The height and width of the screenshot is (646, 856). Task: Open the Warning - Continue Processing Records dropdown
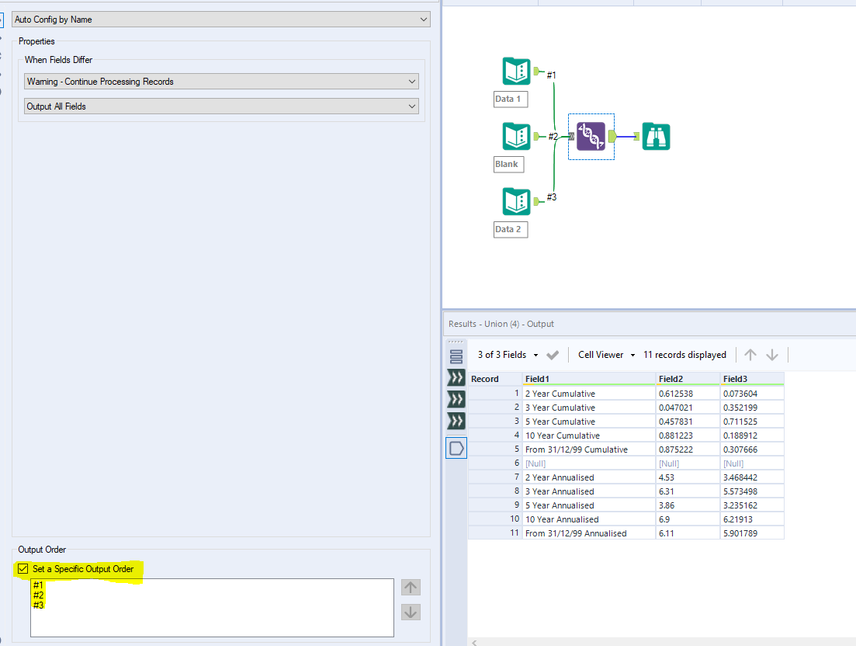(x=222, y=81)
